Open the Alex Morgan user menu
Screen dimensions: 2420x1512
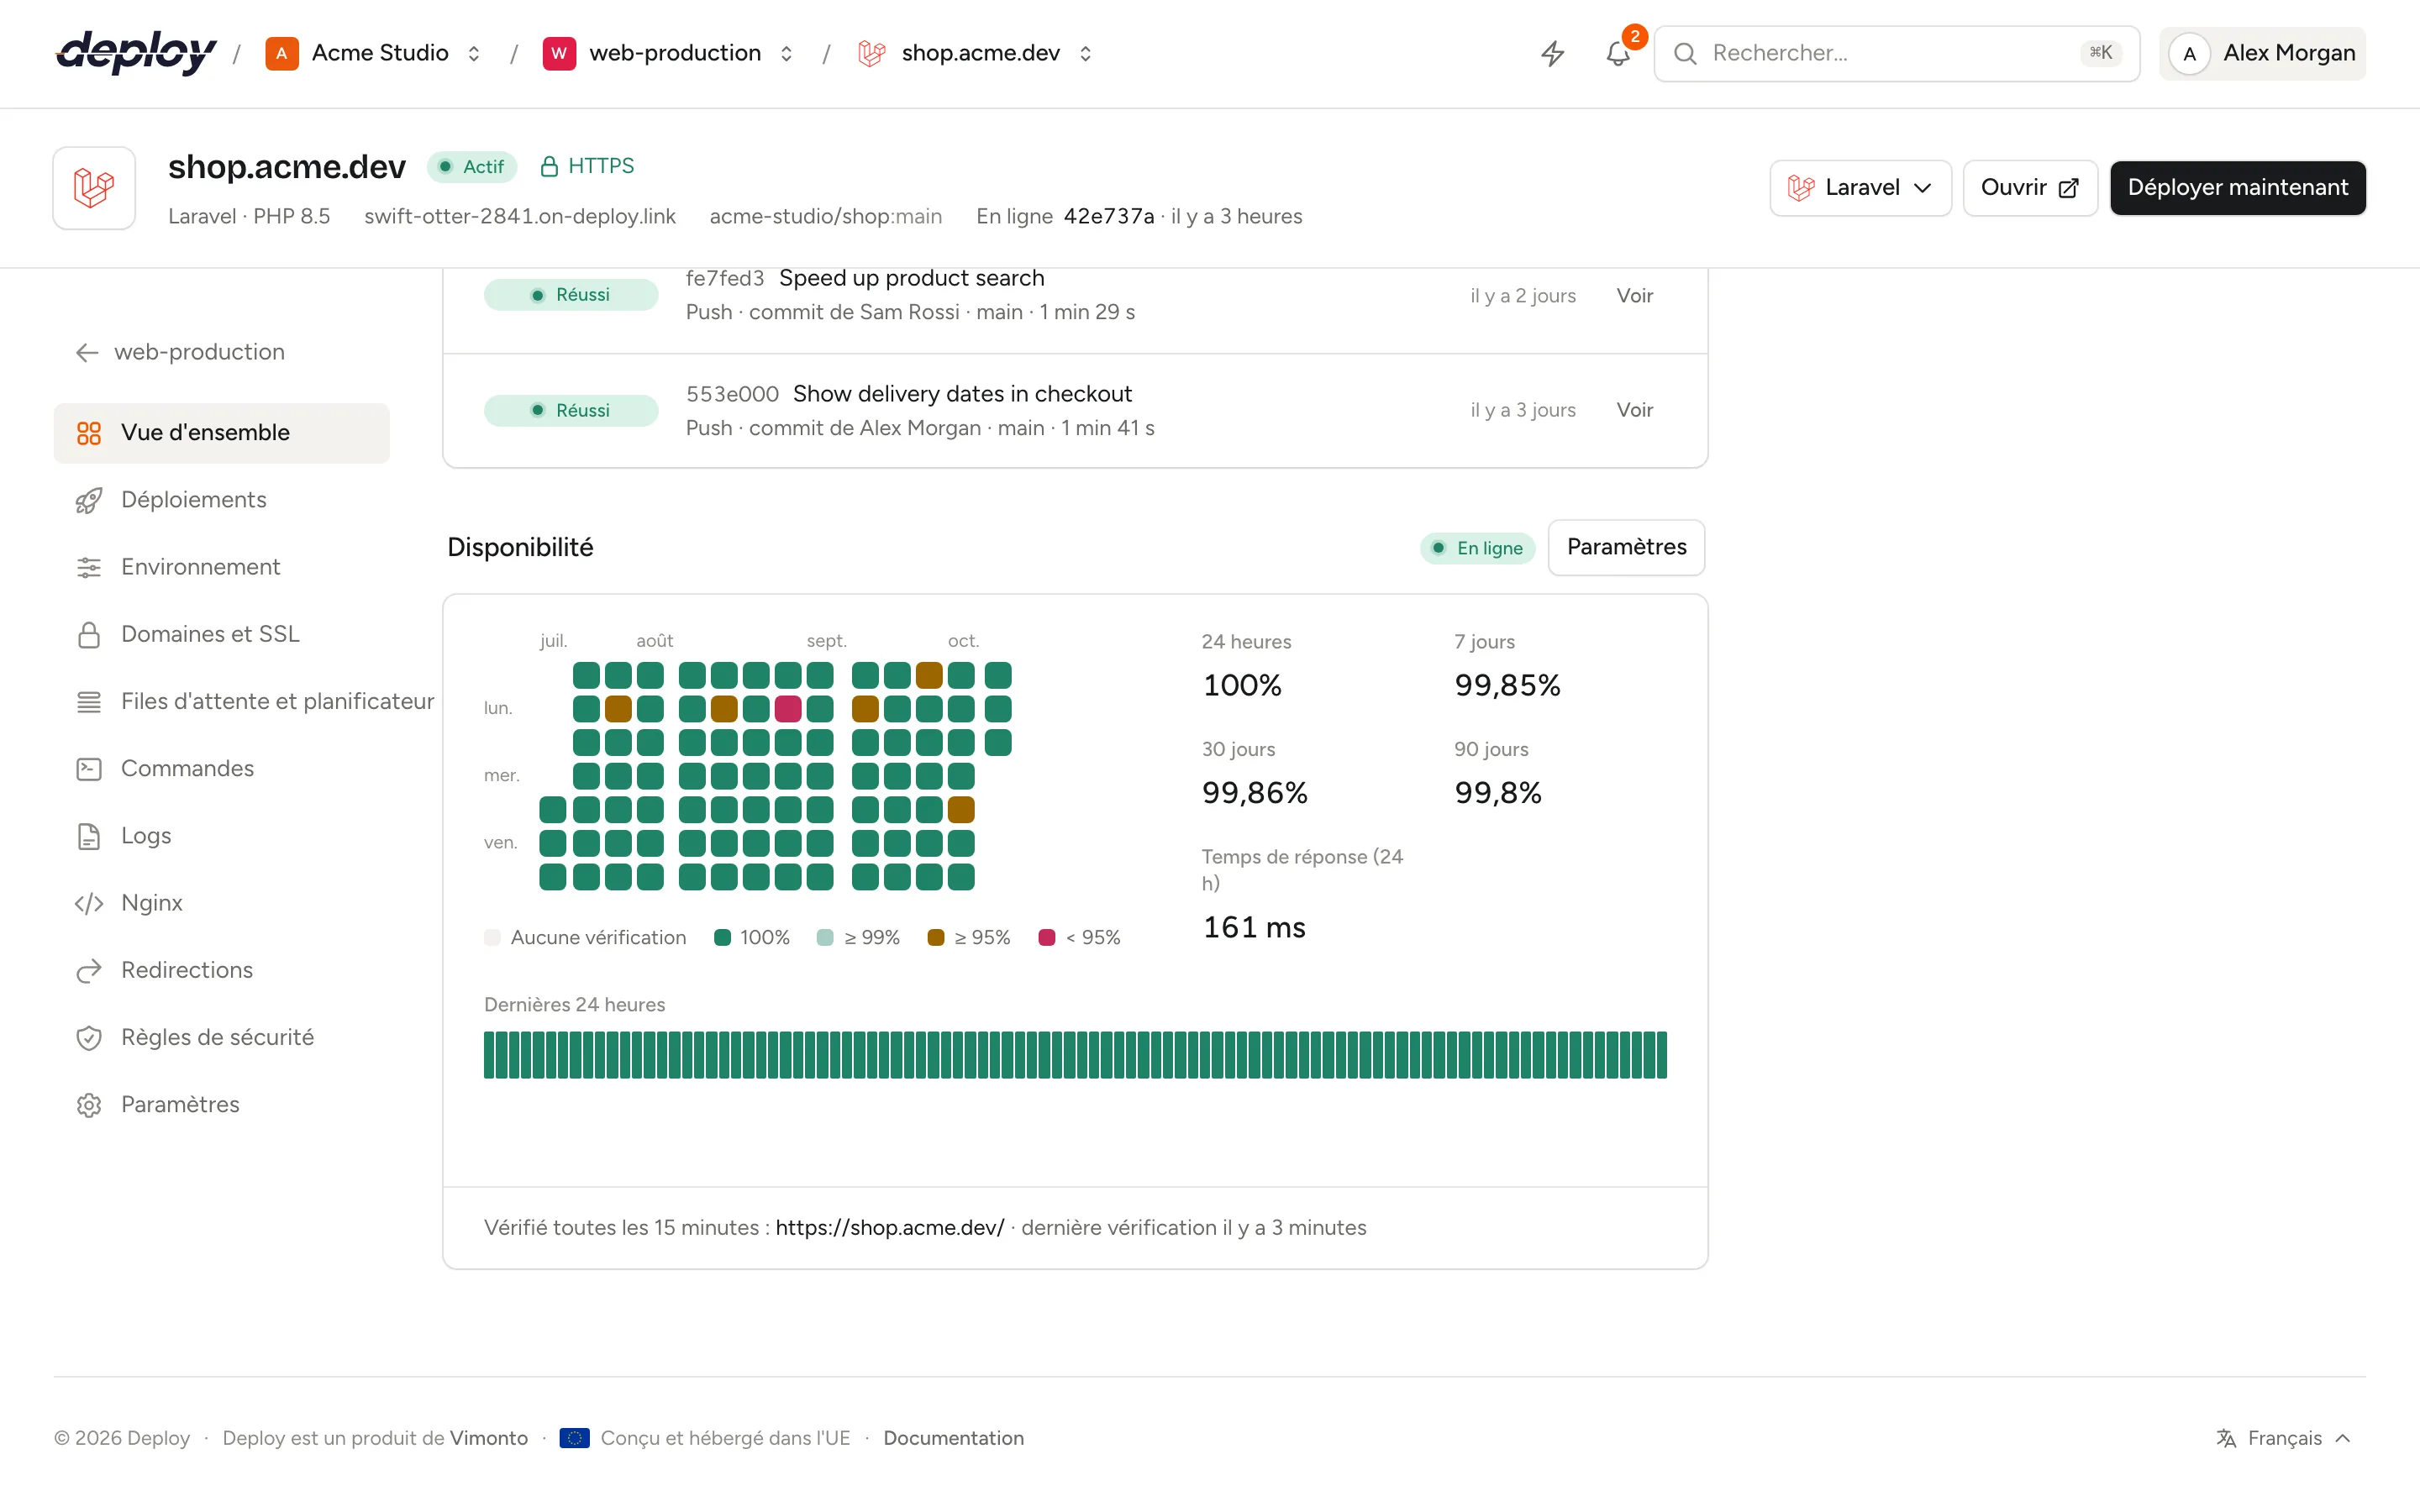(x=2262, y=53)
